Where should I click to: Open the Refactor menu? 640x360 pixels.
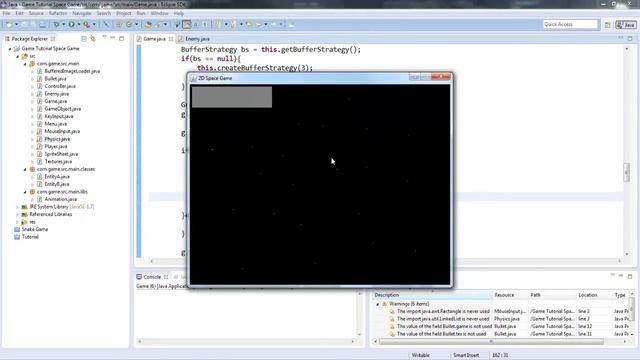pyautogui.click(x=58, y=13)
